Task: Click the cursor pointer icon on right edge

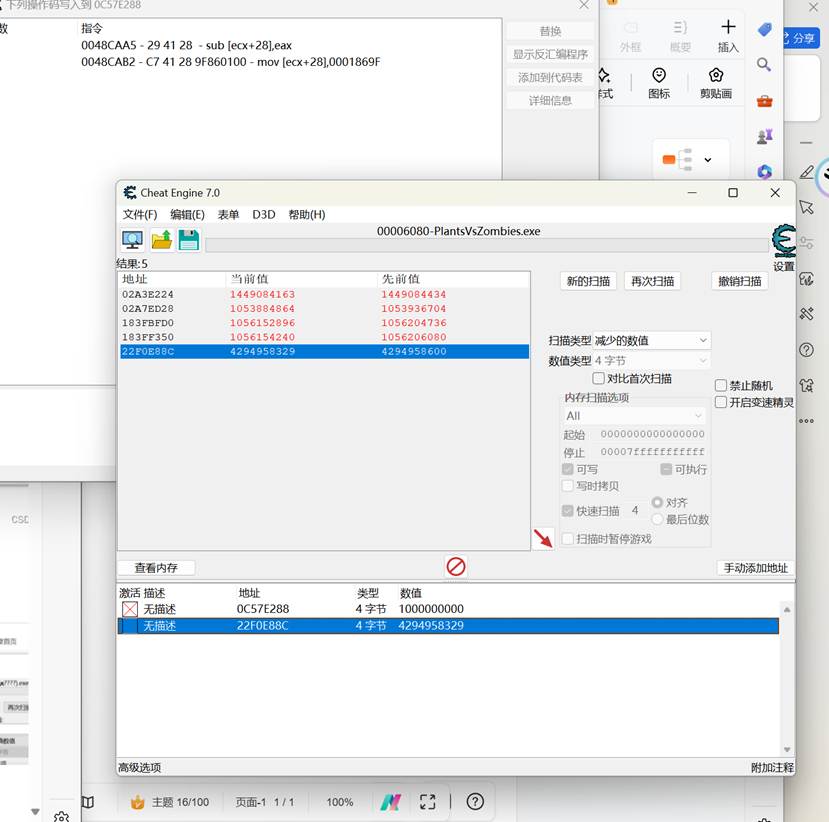Action: [x=806, y=207]
